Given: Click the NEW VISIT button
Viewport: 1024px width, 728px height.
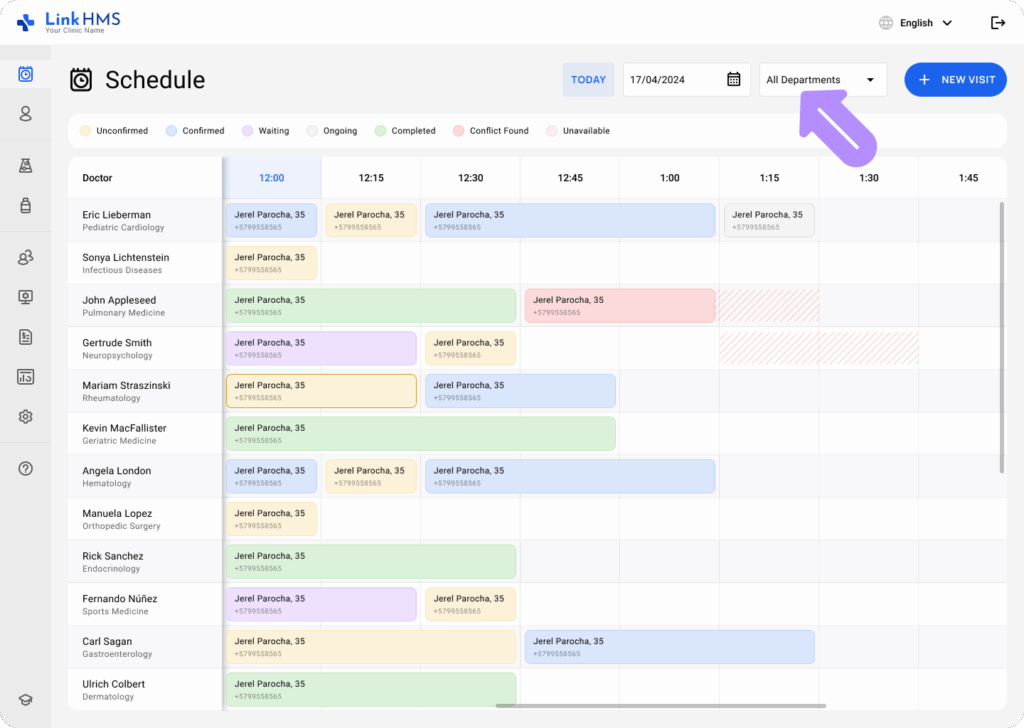Looking at the screenshot, I should [955, 80].
